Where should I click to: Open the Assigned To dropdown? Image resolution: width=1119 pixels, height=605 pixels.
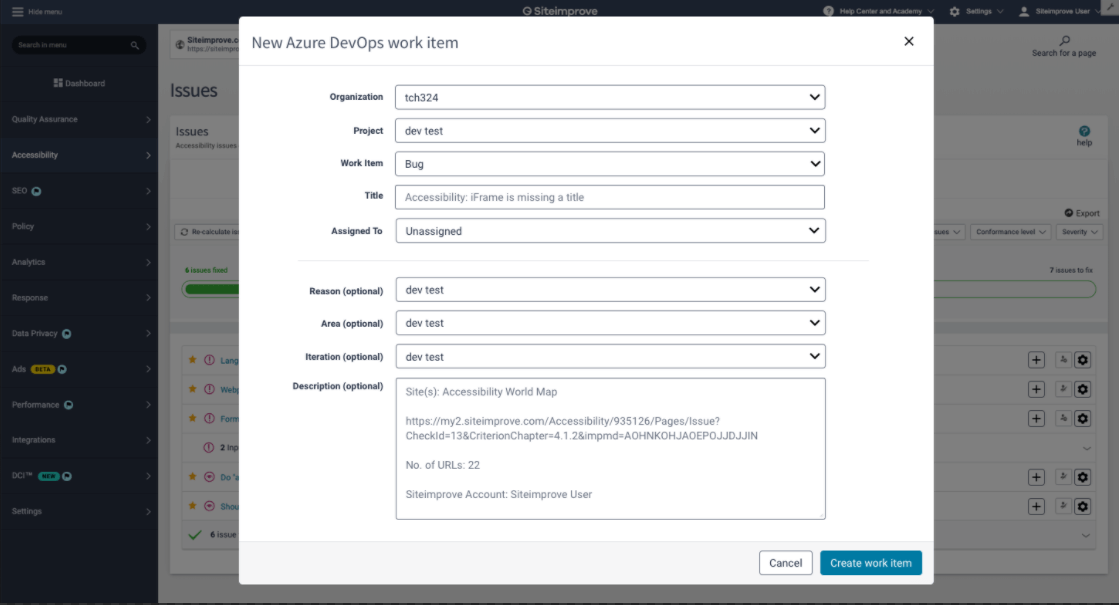[x=610, y=231]
